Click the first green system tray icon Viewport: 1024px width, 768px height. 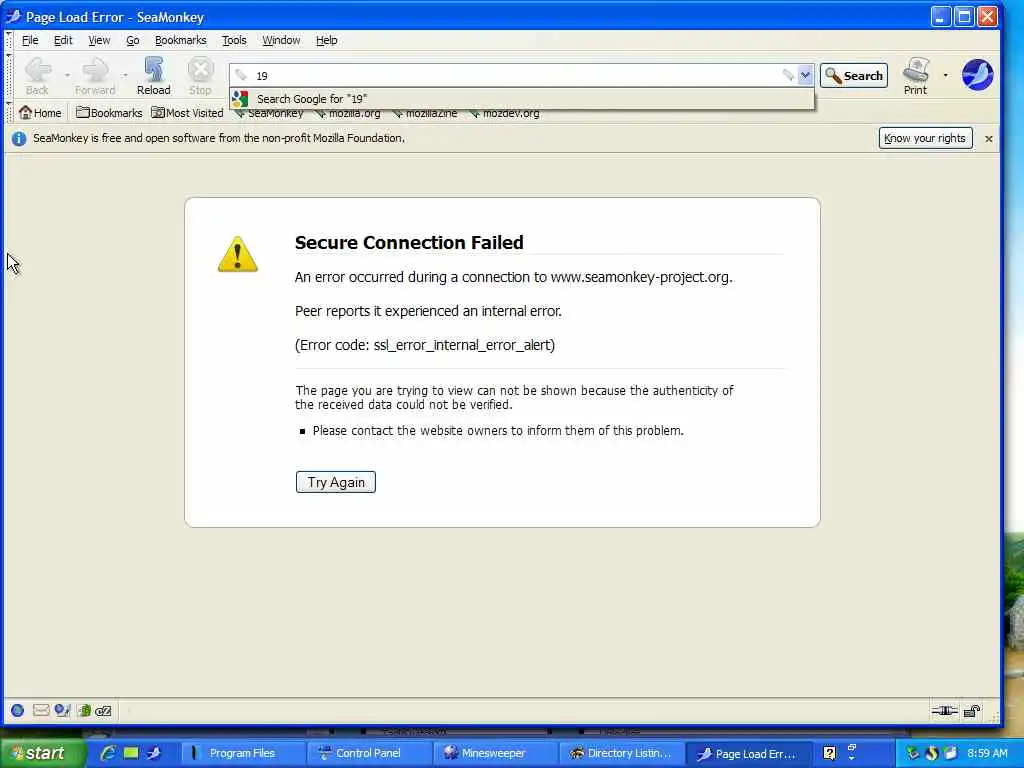tap(912, 753)
